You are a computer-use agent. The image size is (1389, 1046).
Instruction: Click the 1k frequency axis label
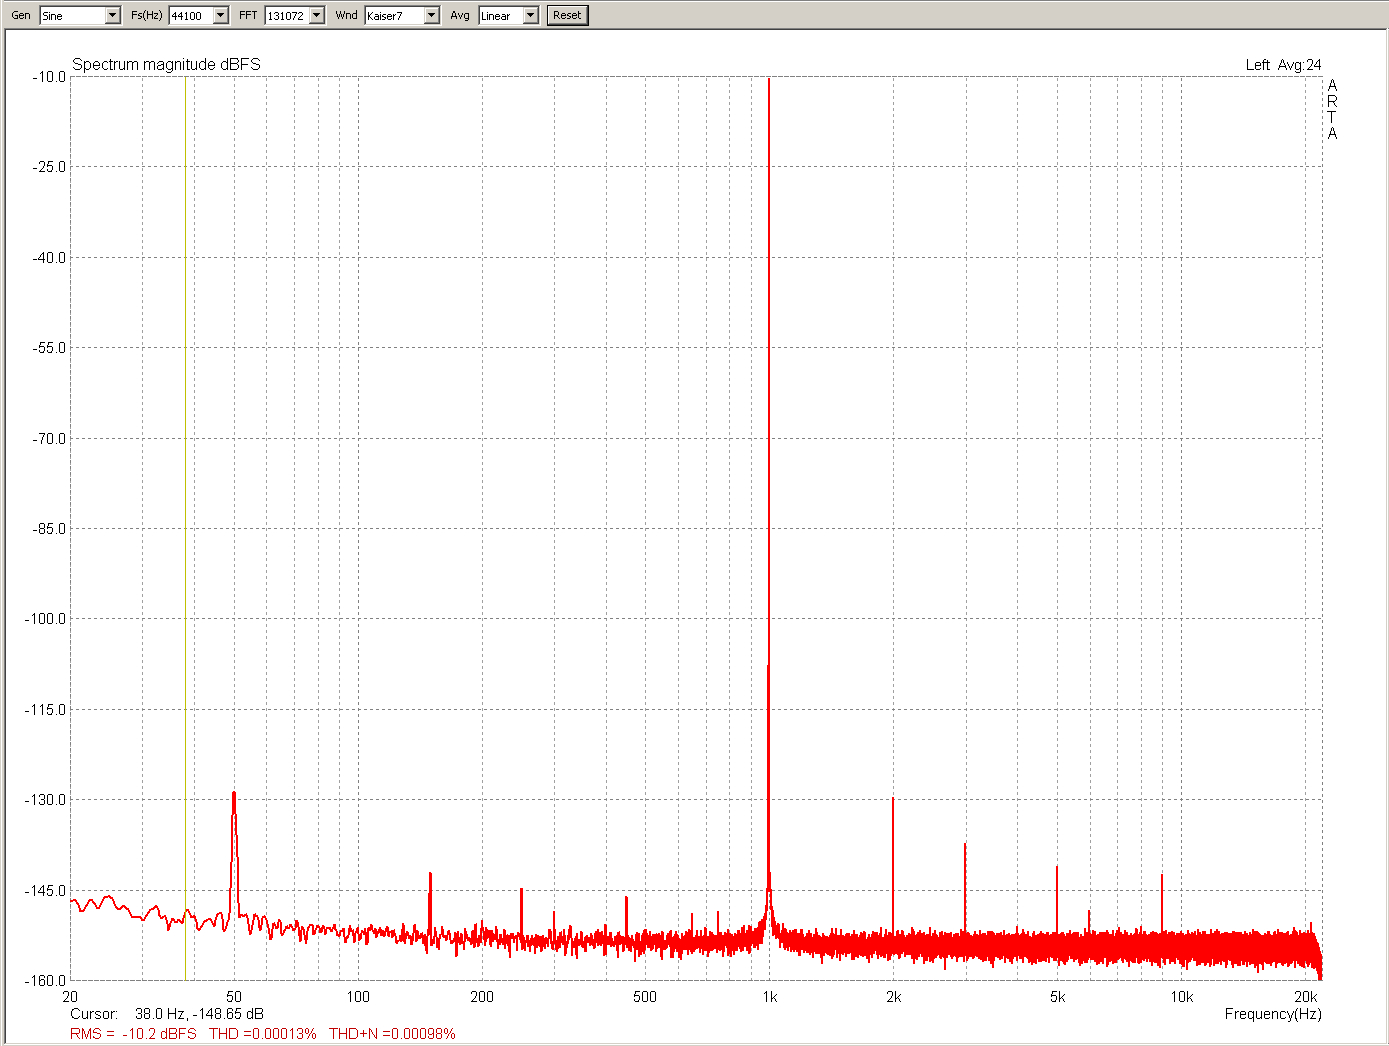pos(769,997)
